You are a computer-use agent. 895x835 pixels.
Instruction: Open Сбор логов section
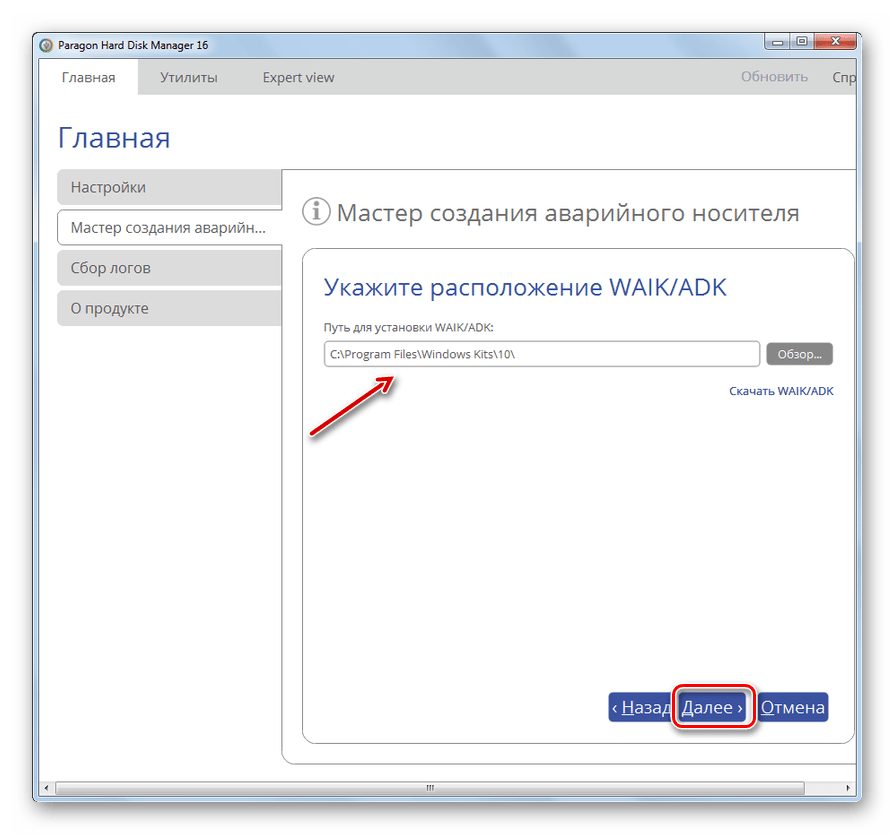pyautogui.click(x=168, y=268)
